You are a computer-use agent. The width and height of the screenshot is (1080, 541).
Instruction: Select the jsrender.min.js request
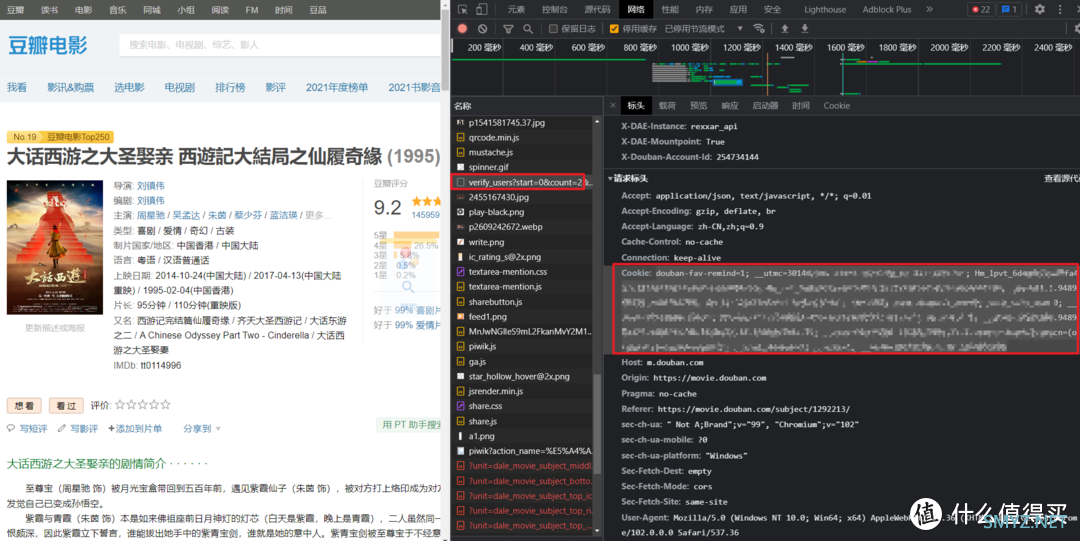[x=521, y=391]
